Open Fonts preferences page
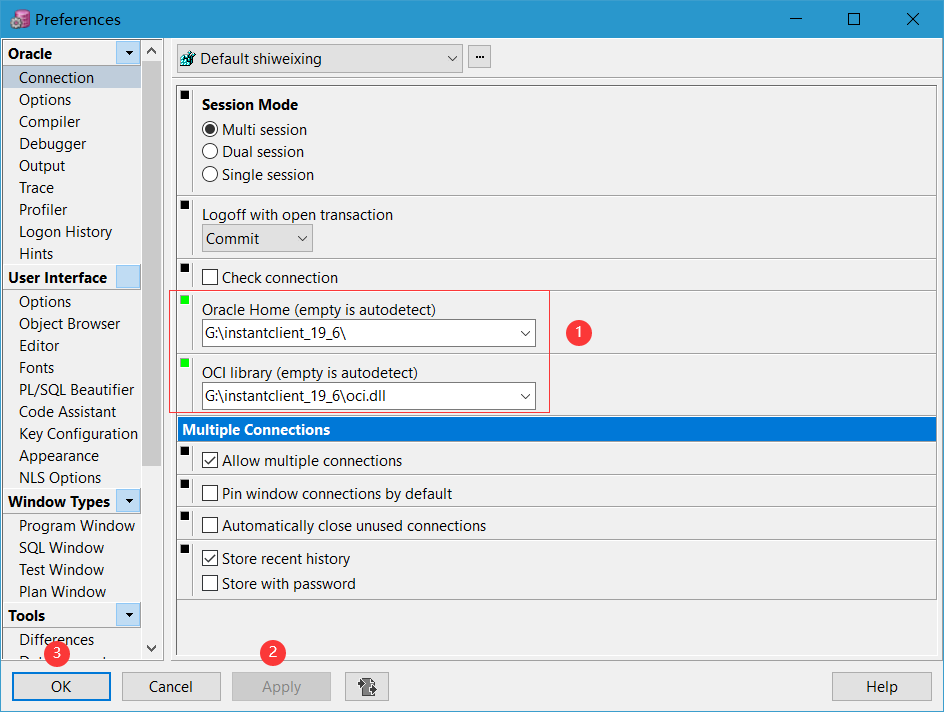 [x=37, y=368]
